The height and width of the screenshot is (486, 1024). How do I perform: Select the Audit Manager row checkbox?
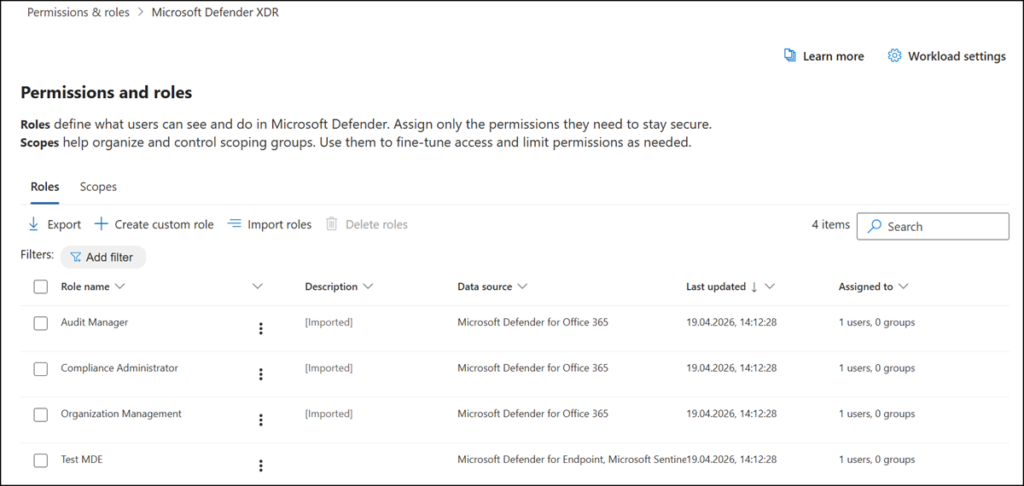40,323
